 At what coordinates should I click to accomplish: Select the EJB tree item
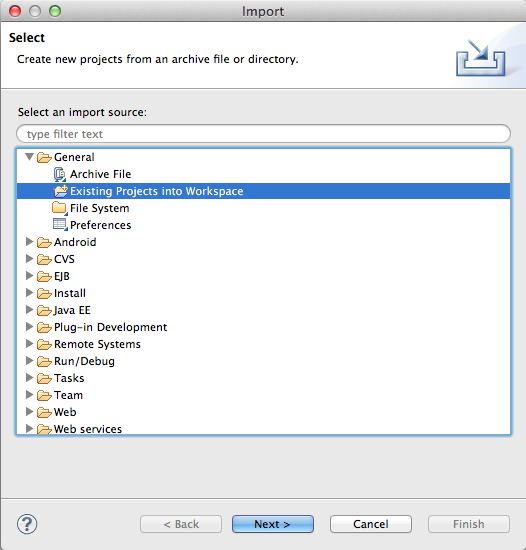pos(62,276)
